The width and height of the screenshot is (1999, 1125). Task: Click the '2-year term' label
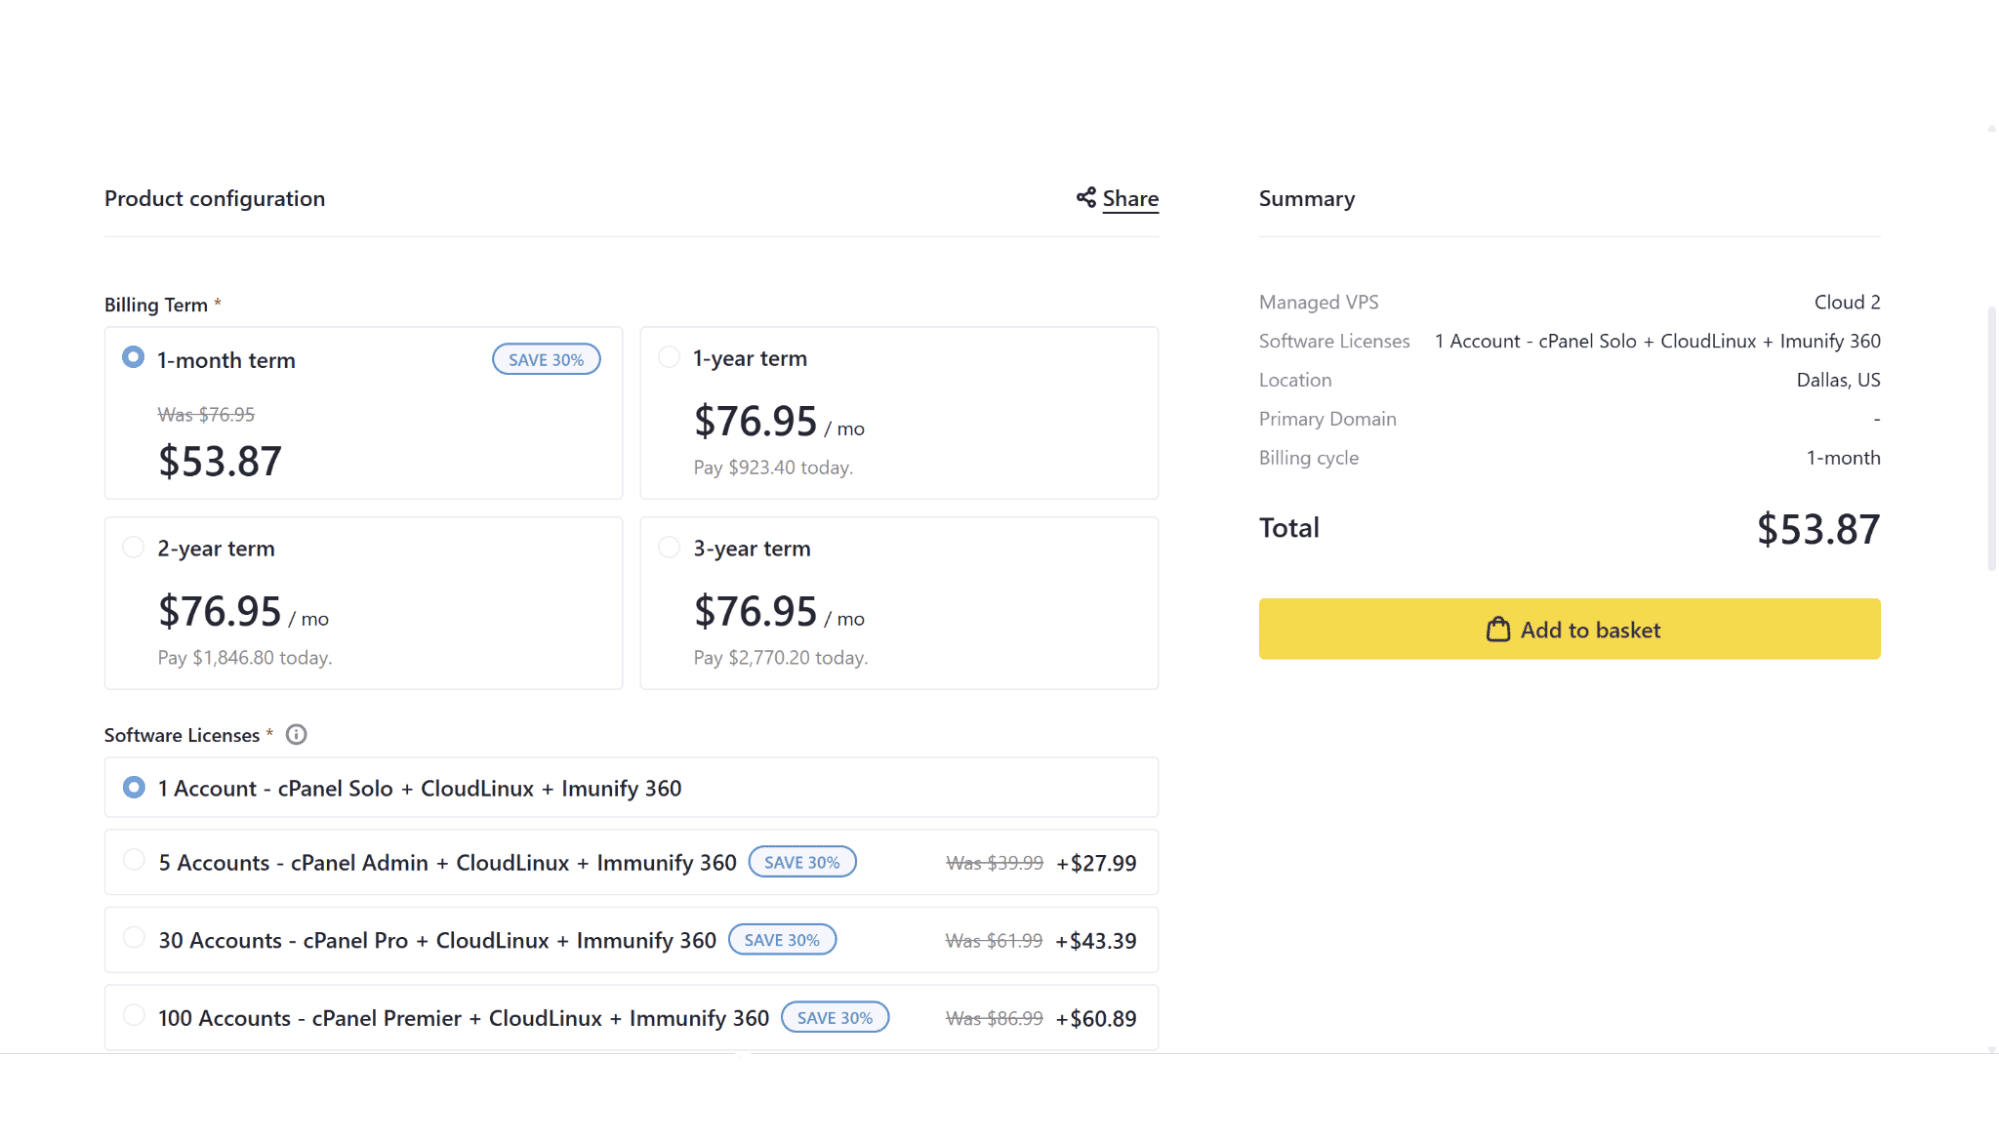(x=216, y=548)
